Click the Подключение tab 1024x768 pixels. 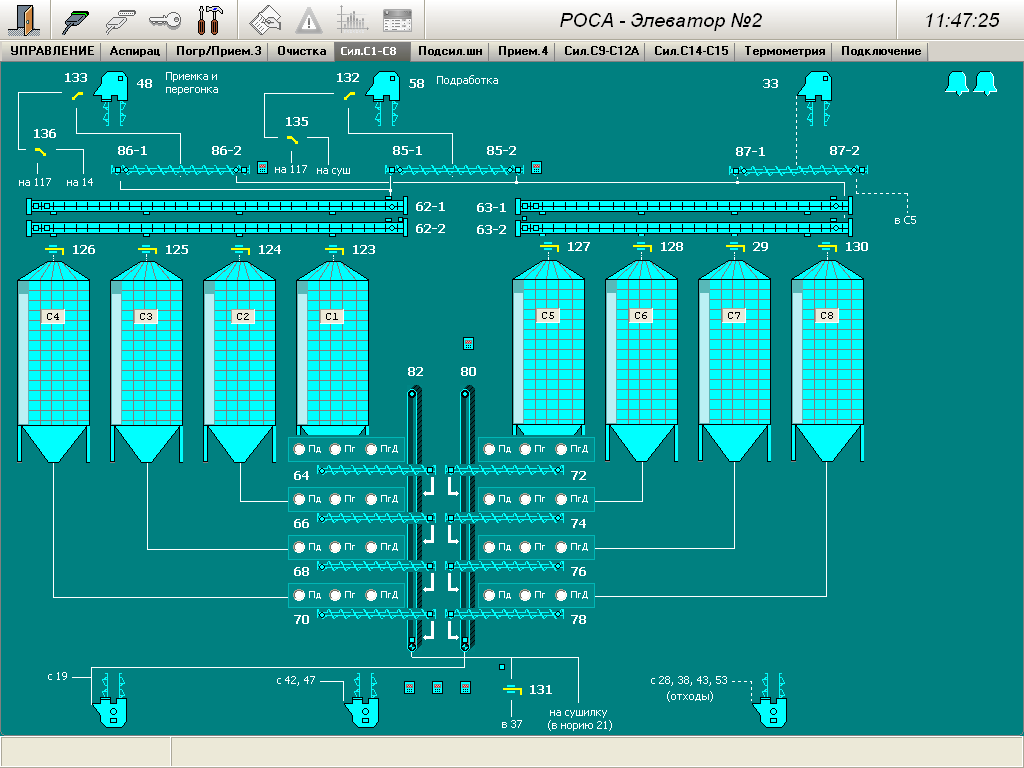(x=881, y=52)
